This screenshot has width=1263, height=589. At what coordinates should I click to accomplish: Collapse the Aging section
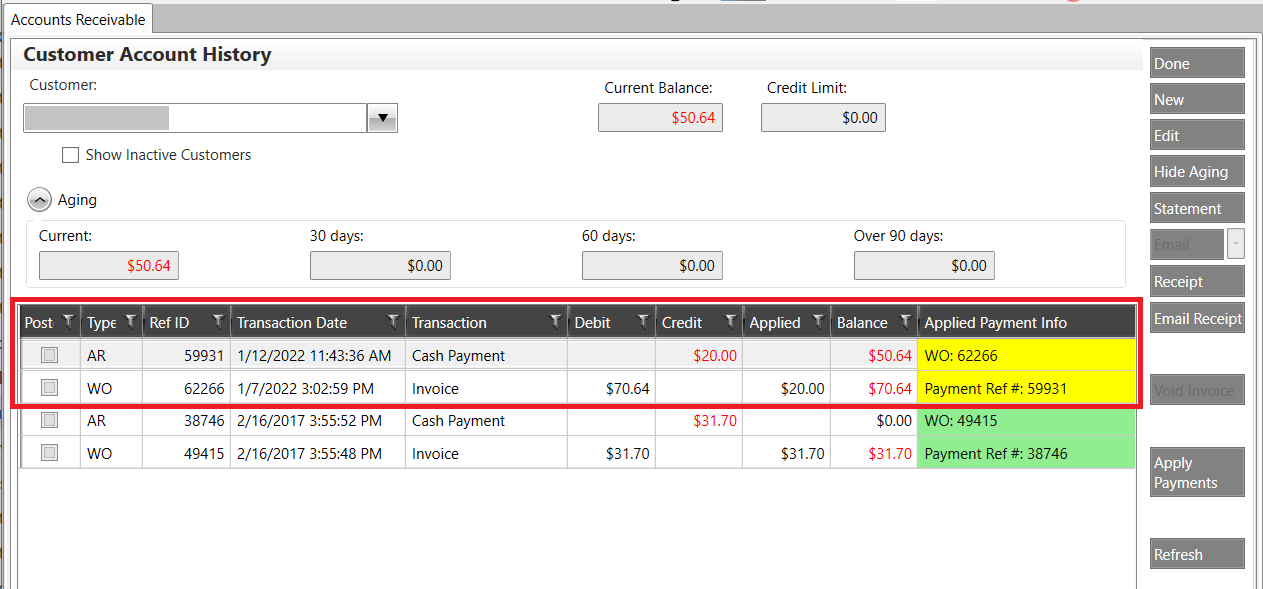[39, 200]
